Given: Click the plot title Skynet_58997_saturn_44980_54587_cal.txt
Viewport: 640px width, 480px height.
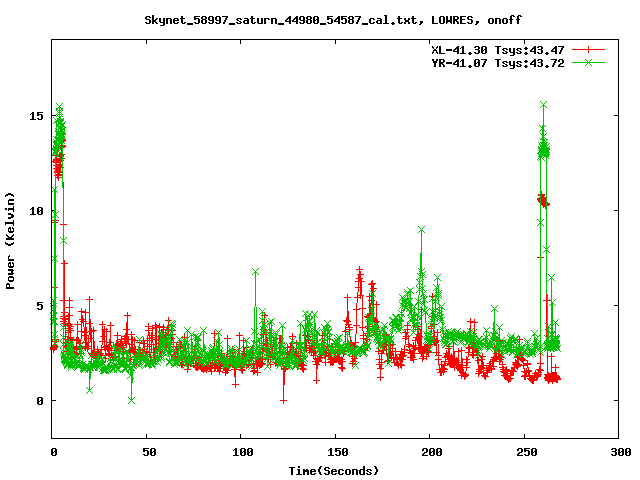Looking at the screenshot, I should 281,20.
